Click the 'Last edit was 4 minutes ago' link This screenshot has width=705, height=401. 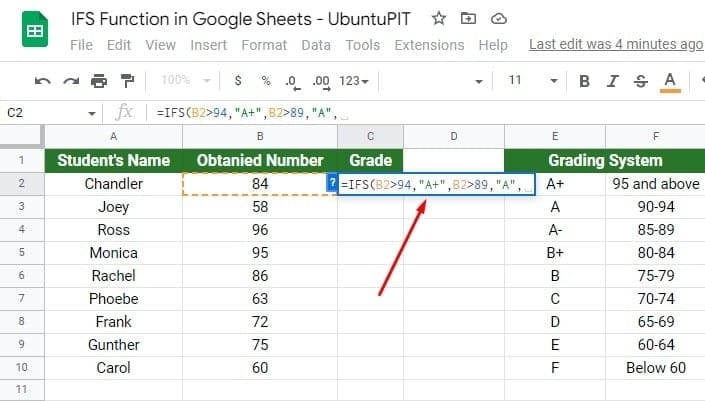(x=615, y=44)
